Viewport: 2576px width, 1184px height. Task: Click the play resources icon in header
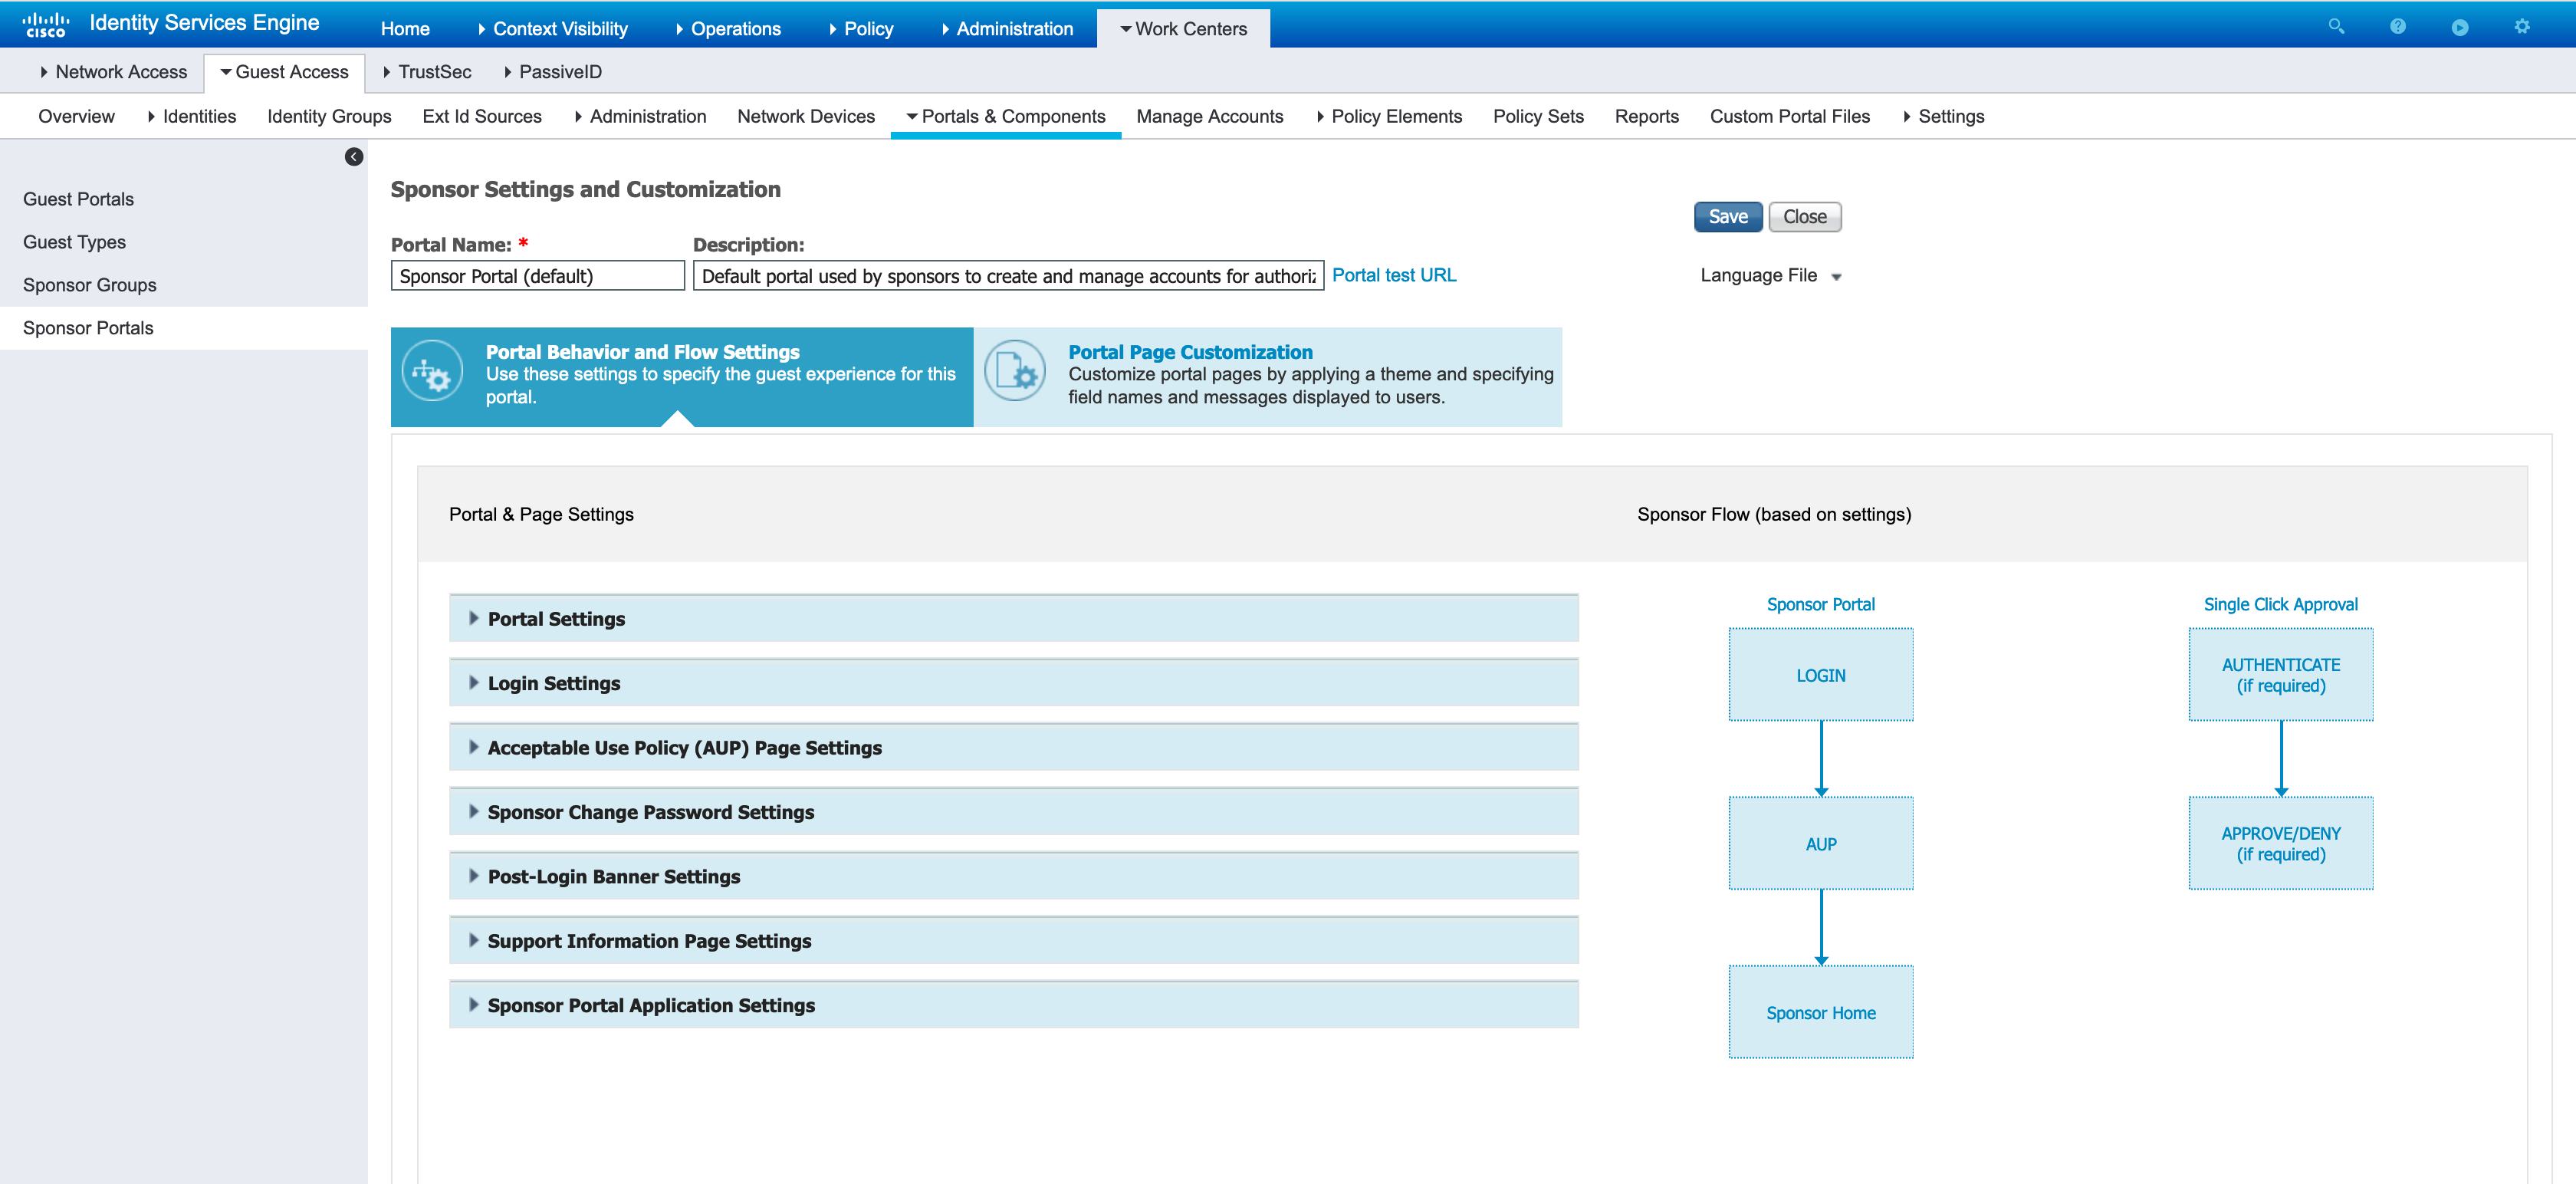click(x=2460, y=27)
